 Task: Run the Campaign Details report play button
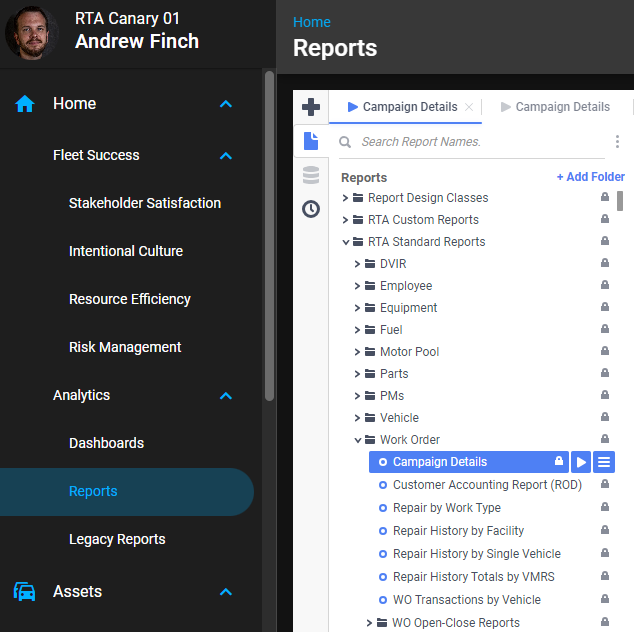[581, 462]
